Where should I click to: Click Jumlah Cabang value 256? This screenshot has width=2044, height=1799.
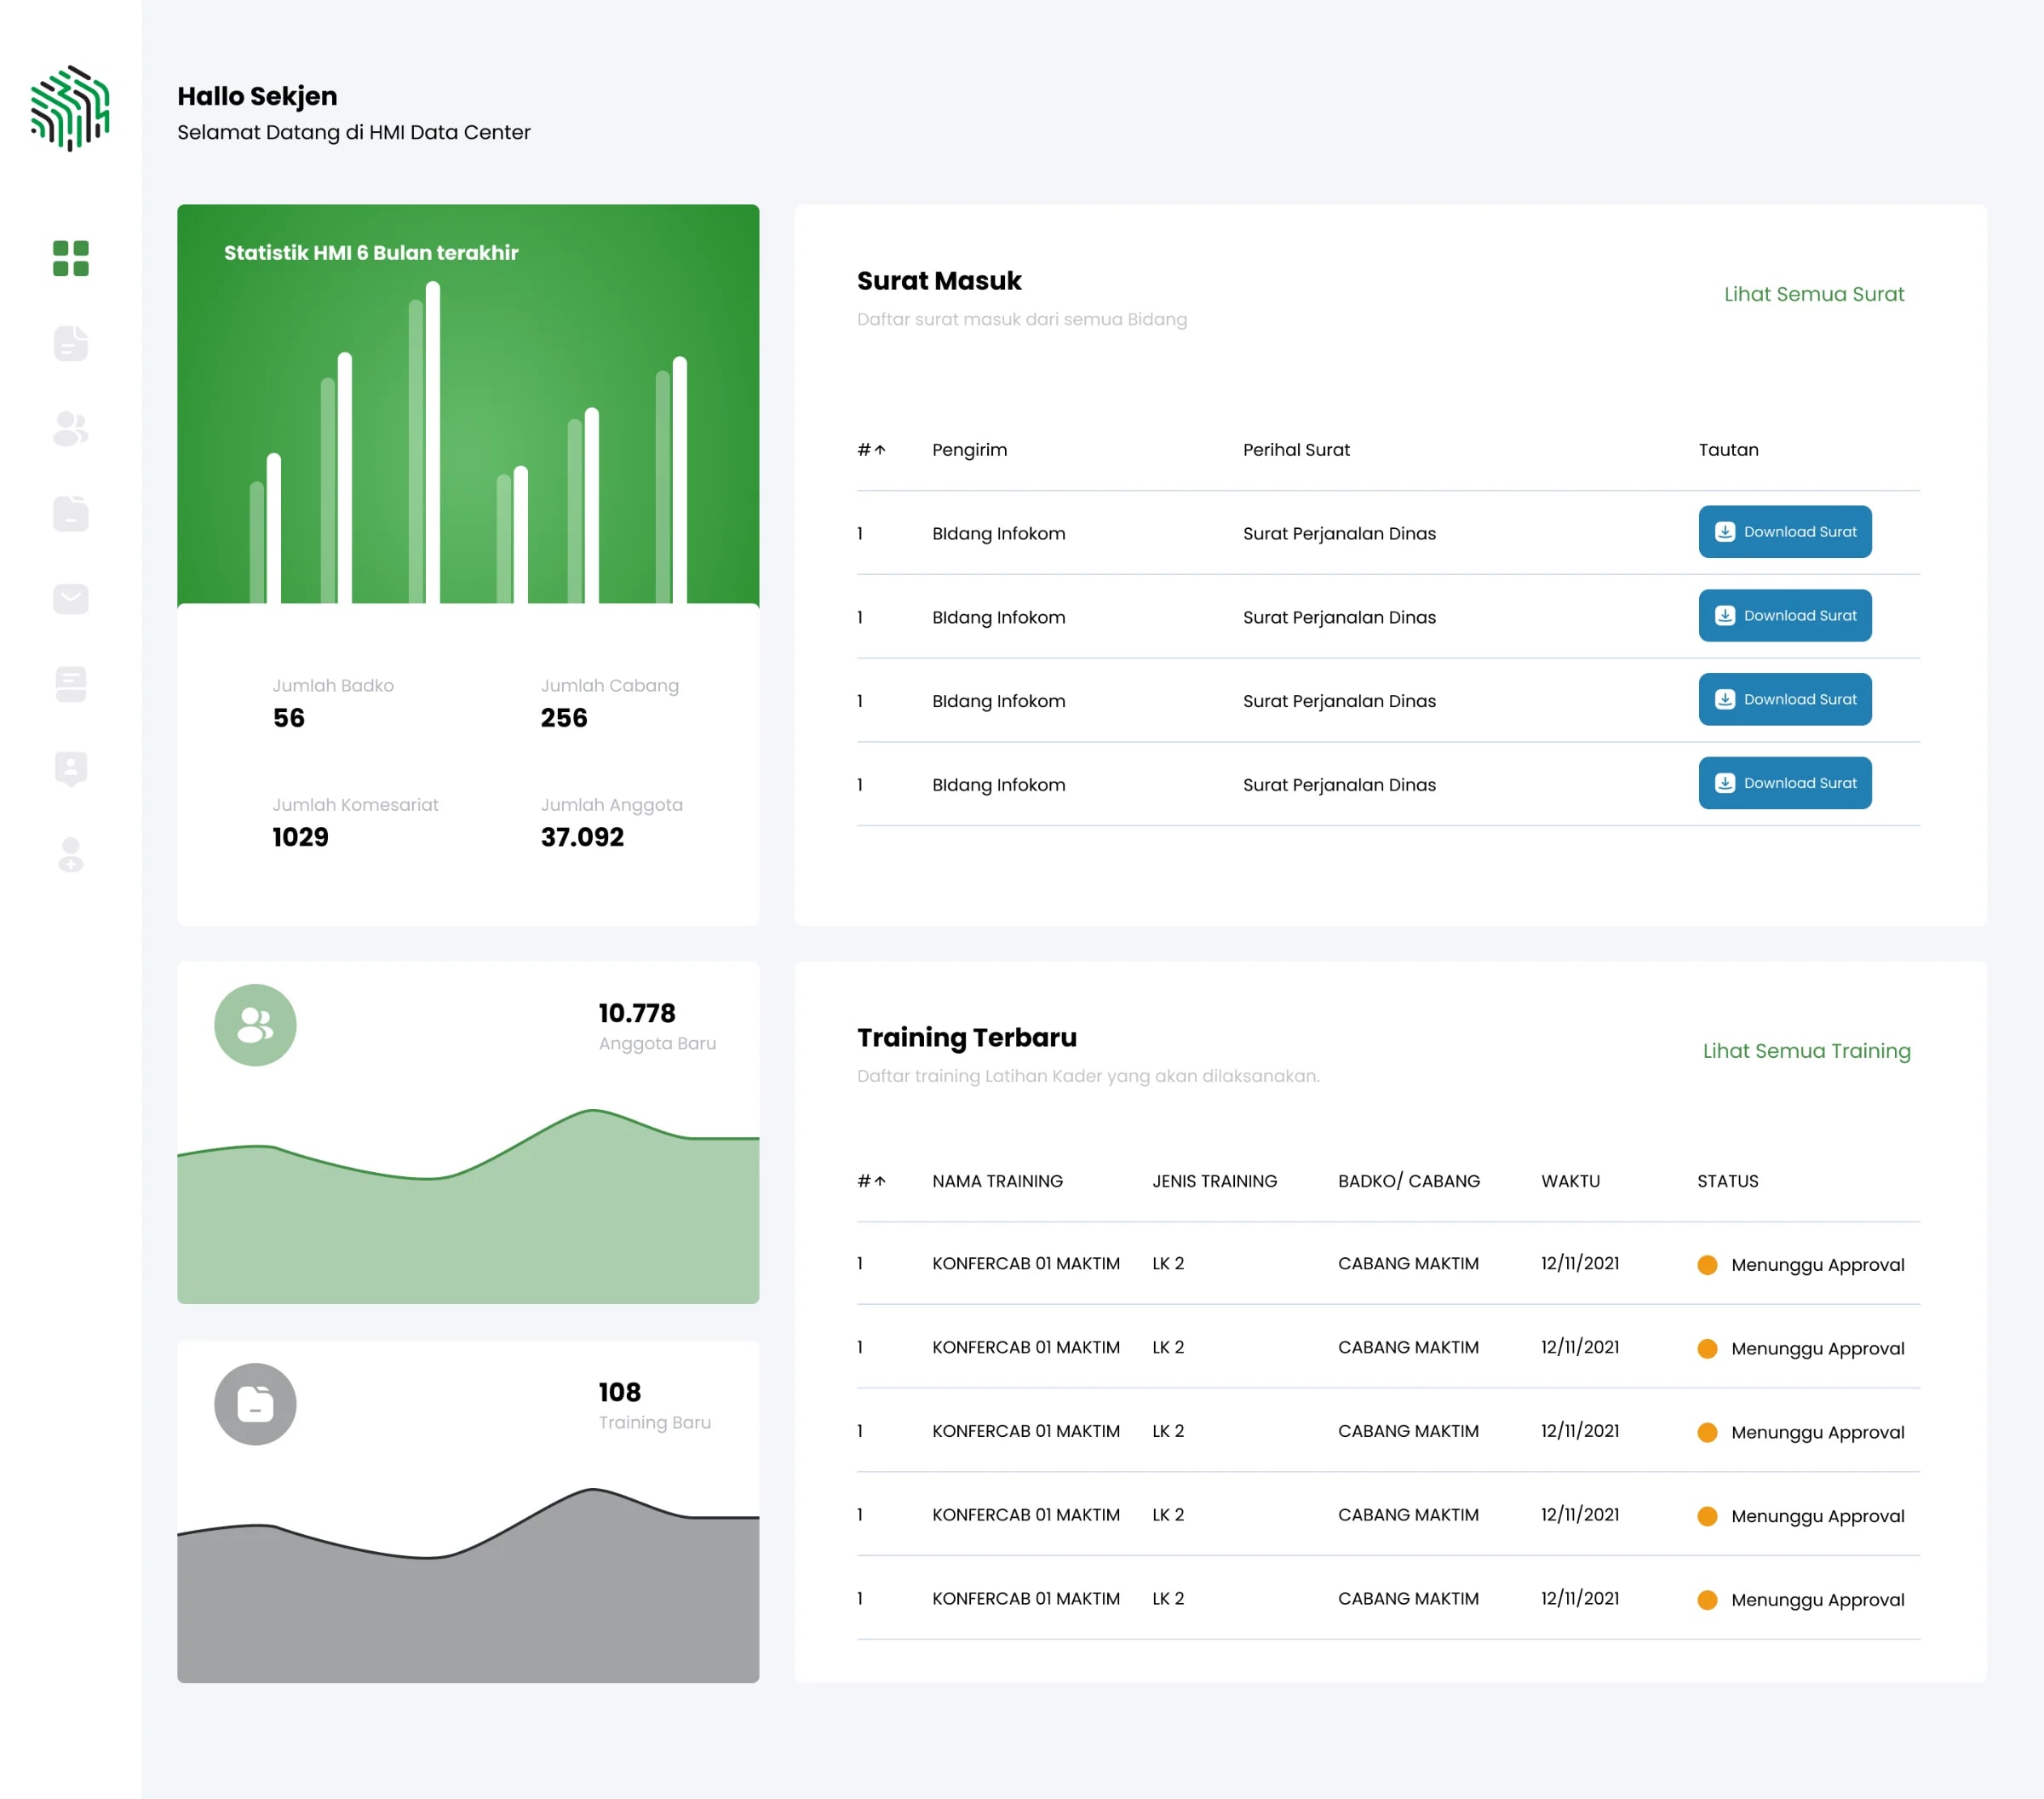[564, 718]
